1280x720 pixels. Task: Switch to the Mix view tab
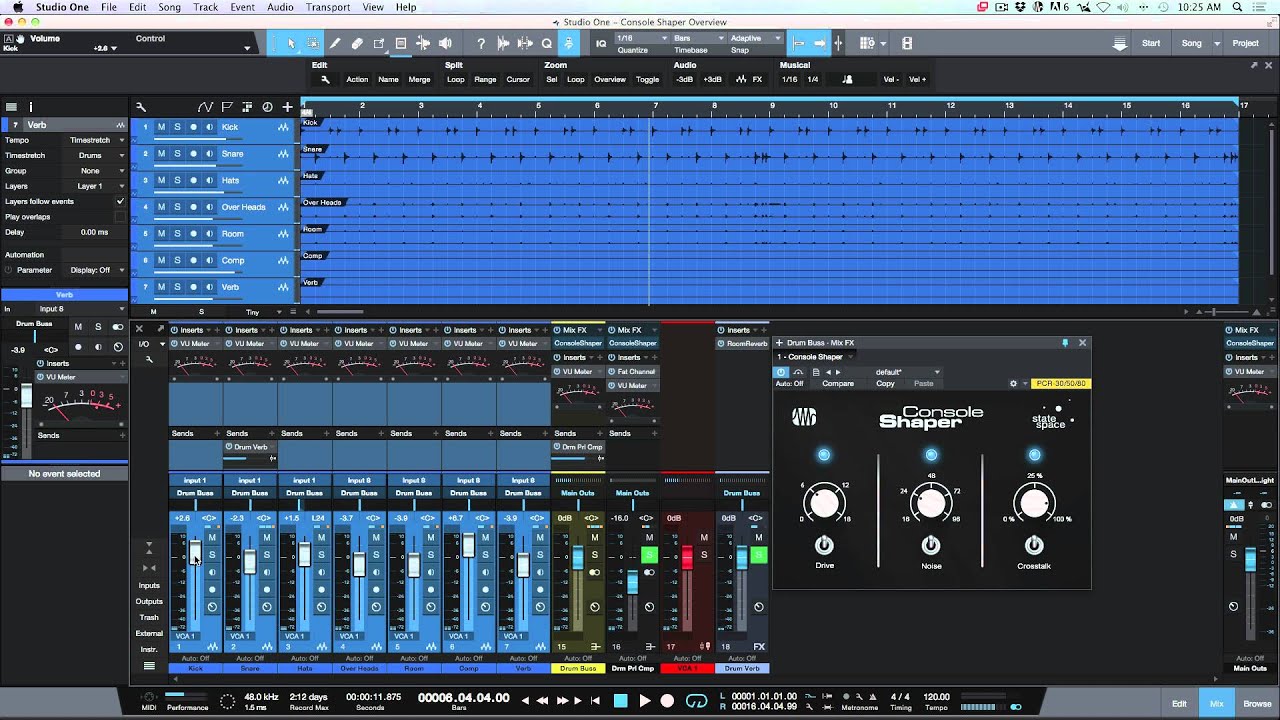click(x=1216, y=704)
